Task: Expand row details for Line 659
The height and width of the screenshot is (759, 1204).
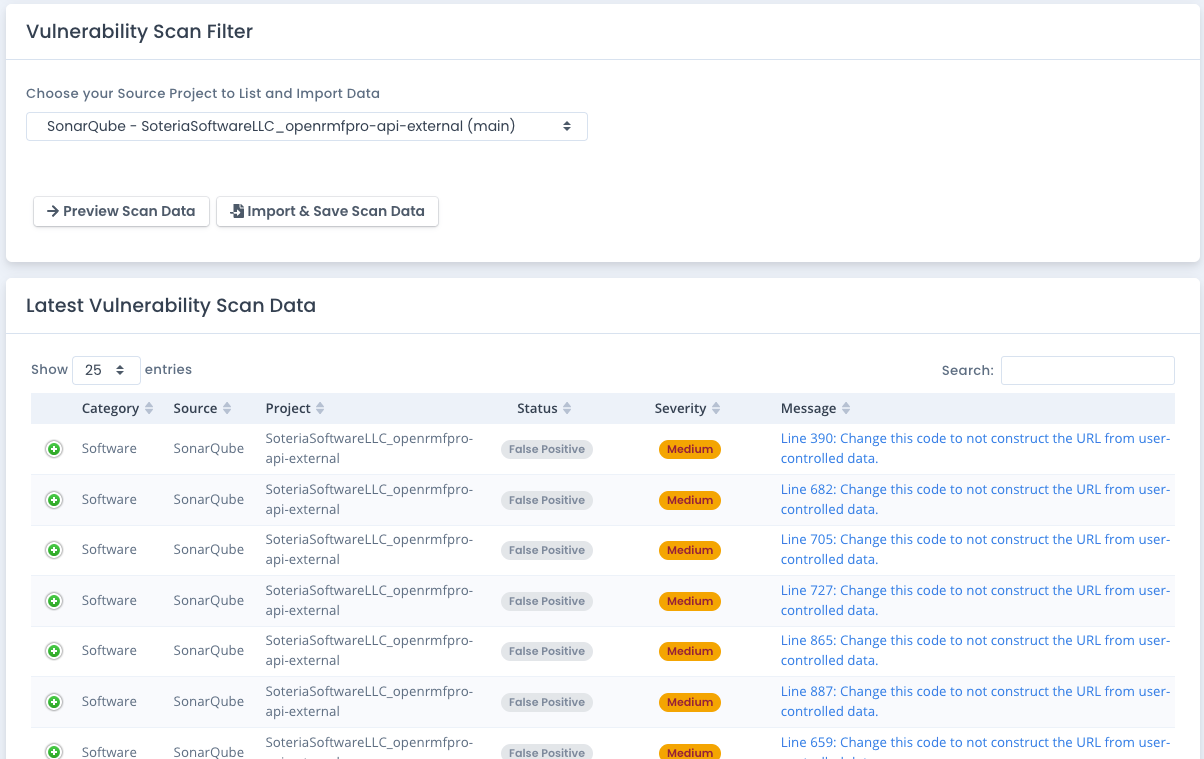Action: 54,751
